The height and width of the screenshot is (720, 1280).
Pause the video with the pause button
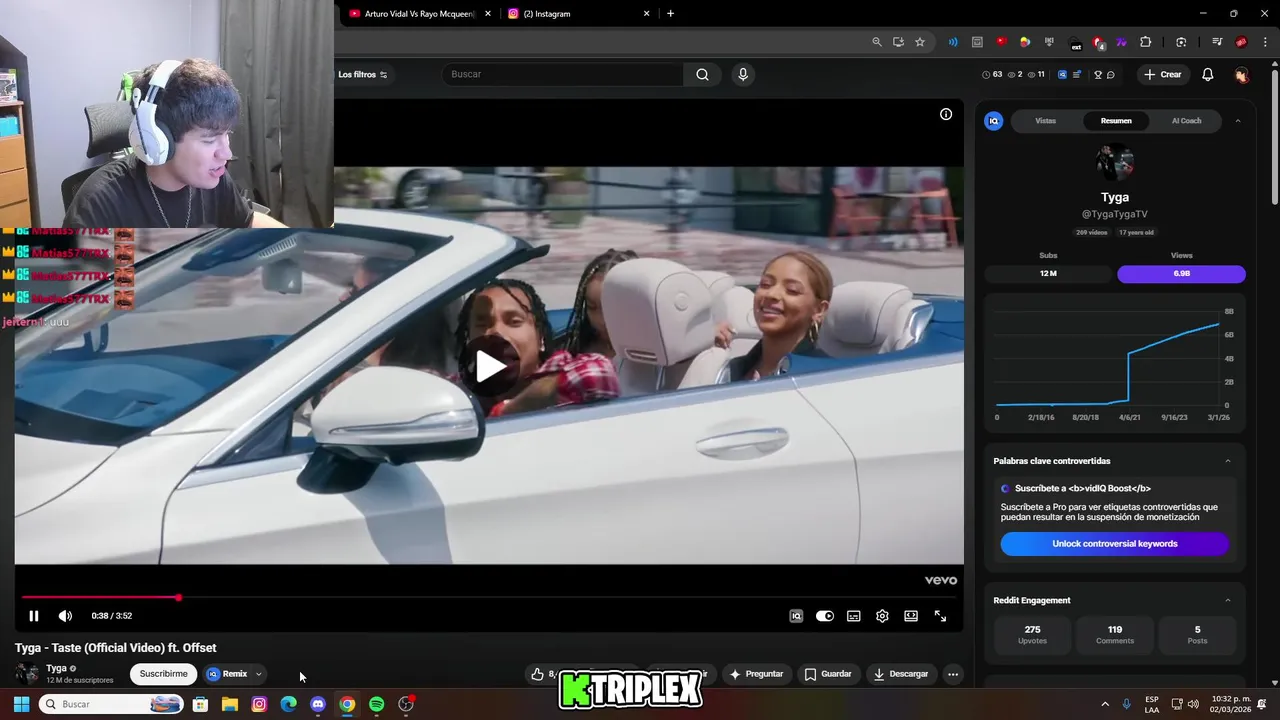click(x=34, y=616)
